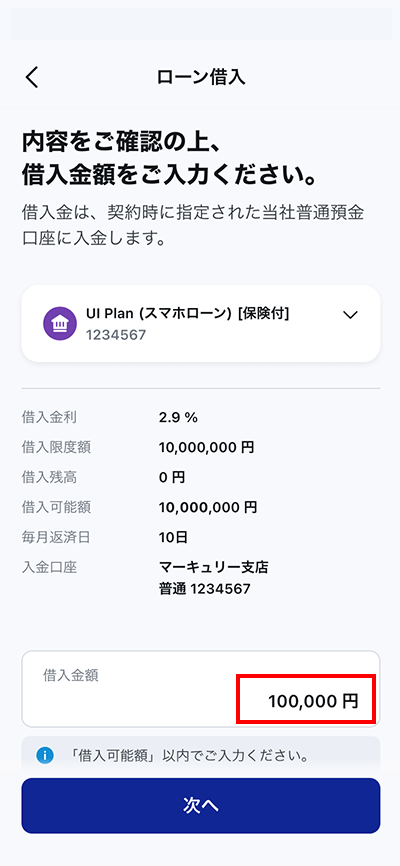Click the 借入残高 0 円 value
The image size is (400, 866).
tap(171, 477)
